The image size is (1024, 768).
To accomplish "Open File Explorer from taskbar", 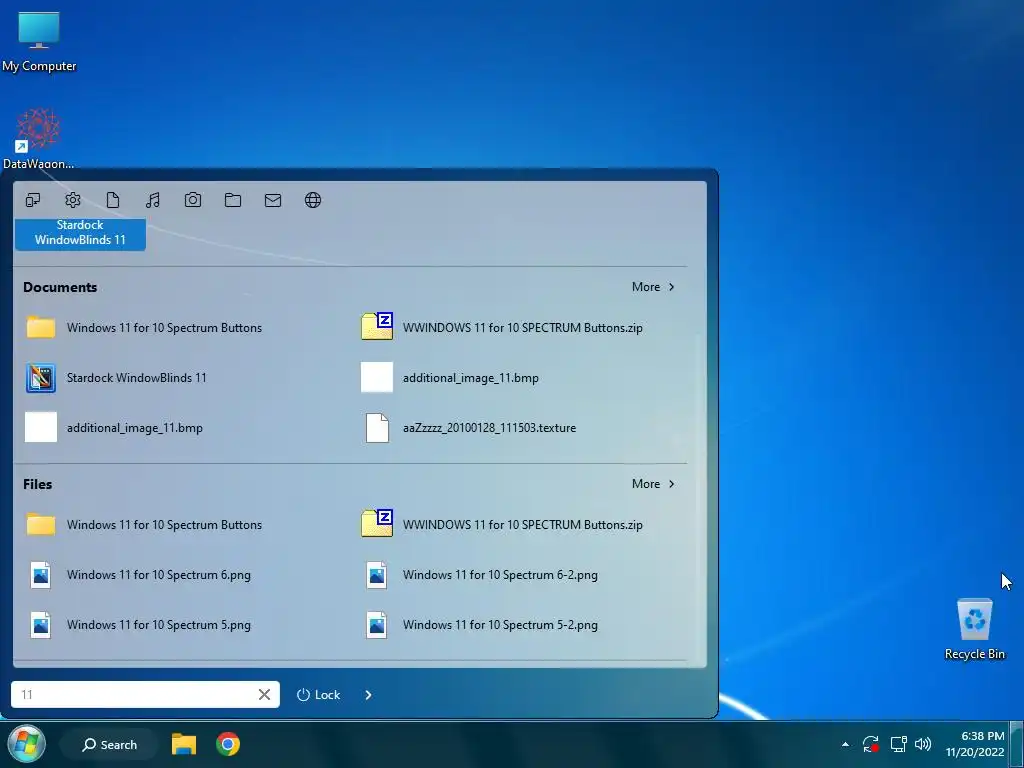I will pos(184,744).
